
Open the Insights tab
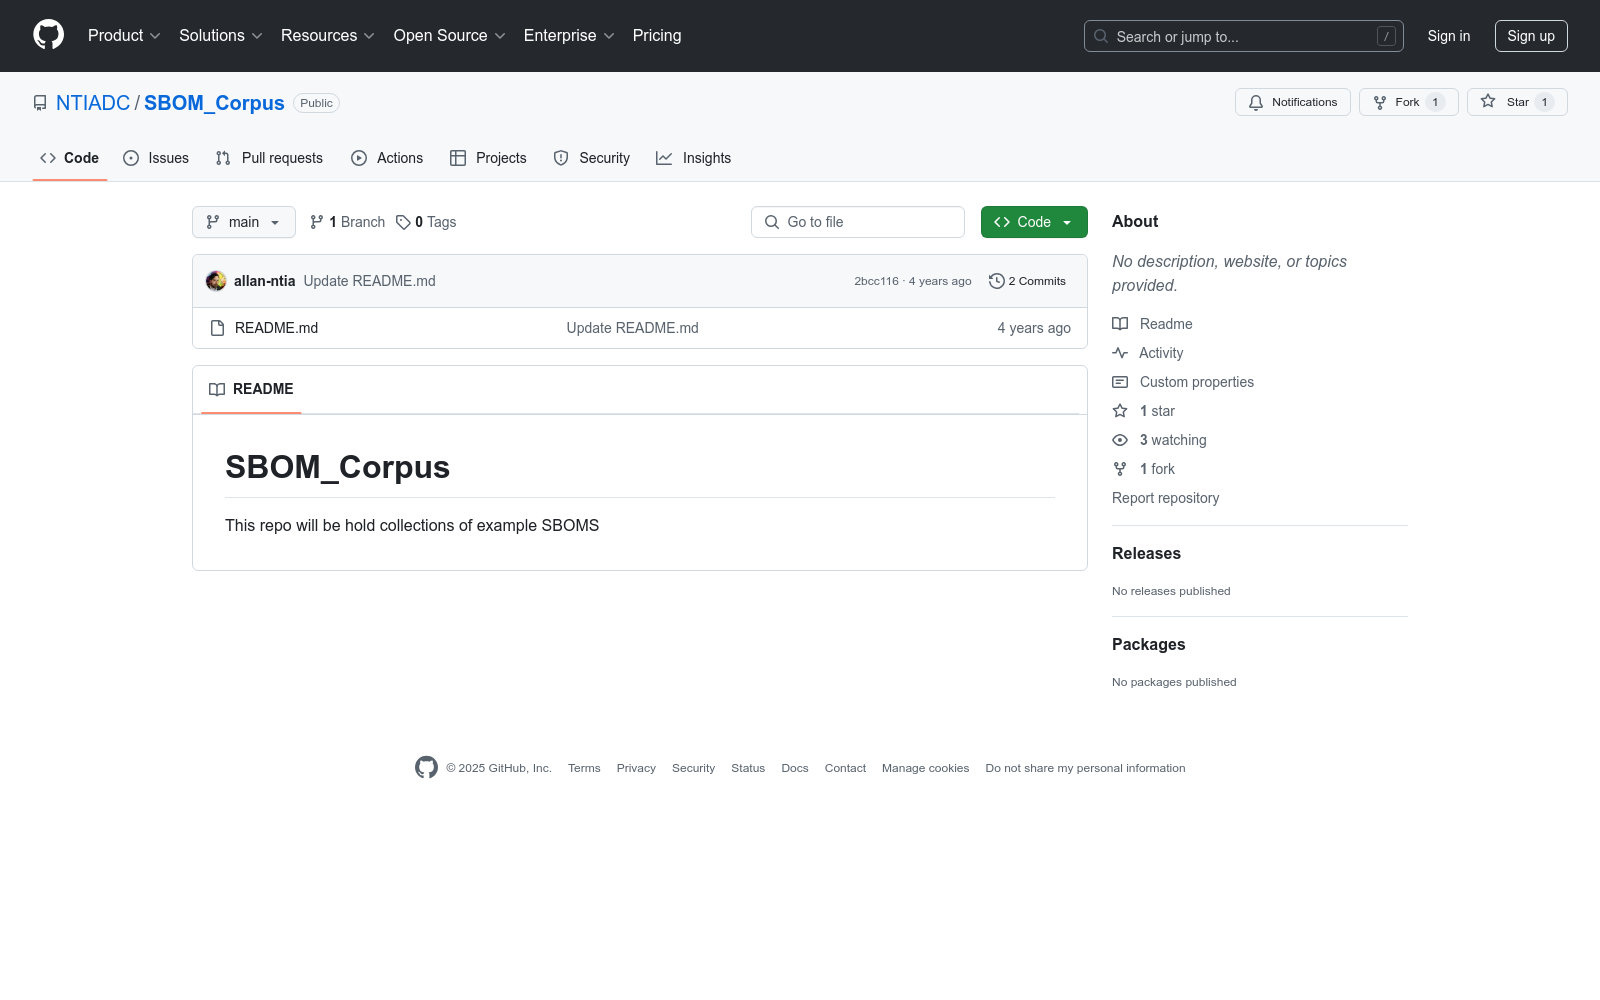tap(693, 158)
